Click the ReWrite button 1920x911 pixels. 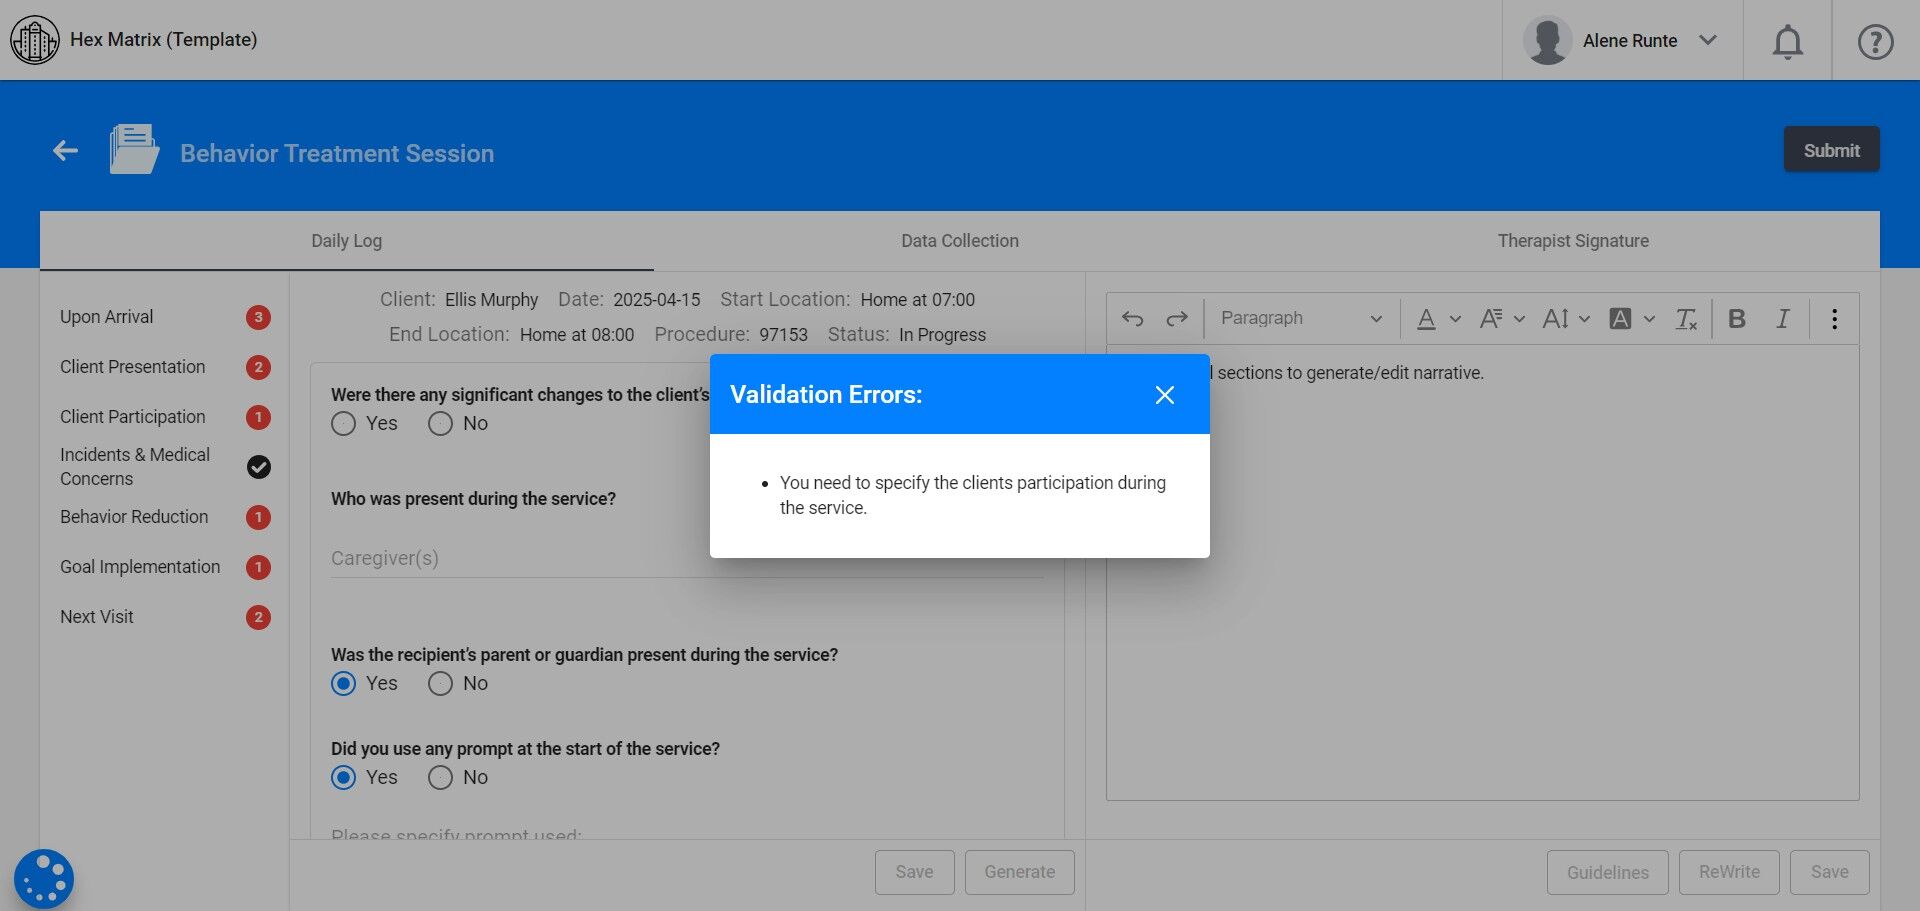coord(1729,872)
